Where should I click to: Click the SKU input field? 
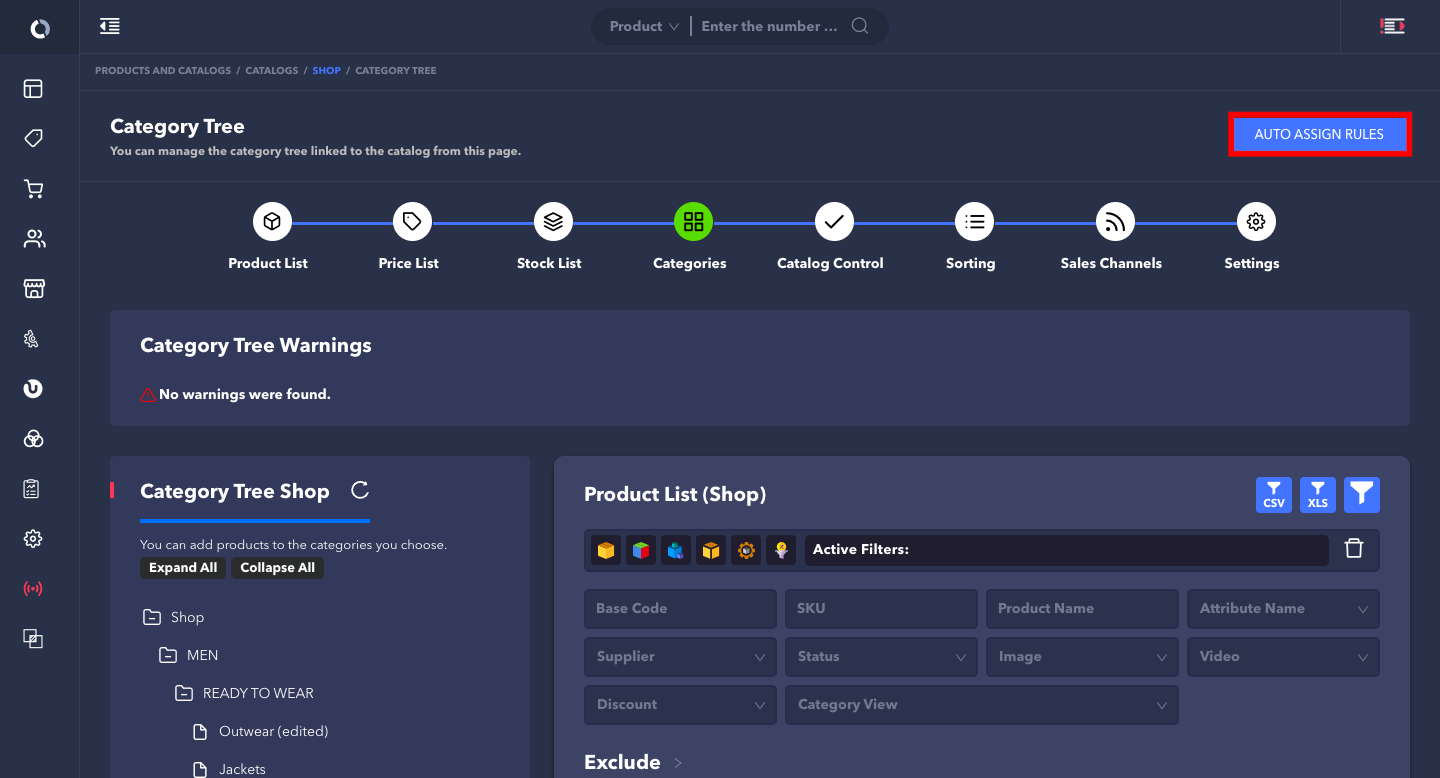881,609
